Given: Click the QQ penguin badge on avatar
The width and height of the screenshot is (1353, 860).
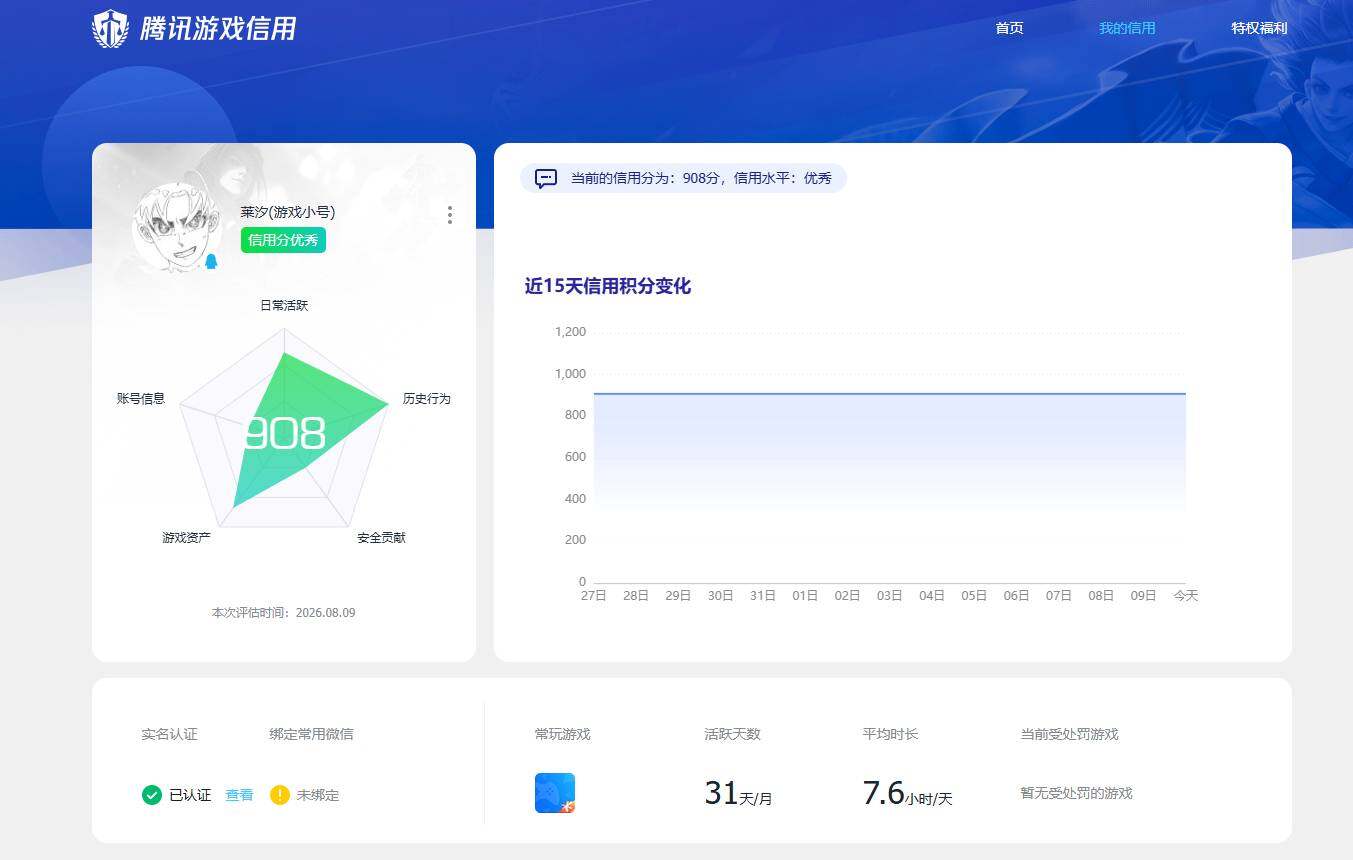Looking at the screenshot, I should (211, 261).
